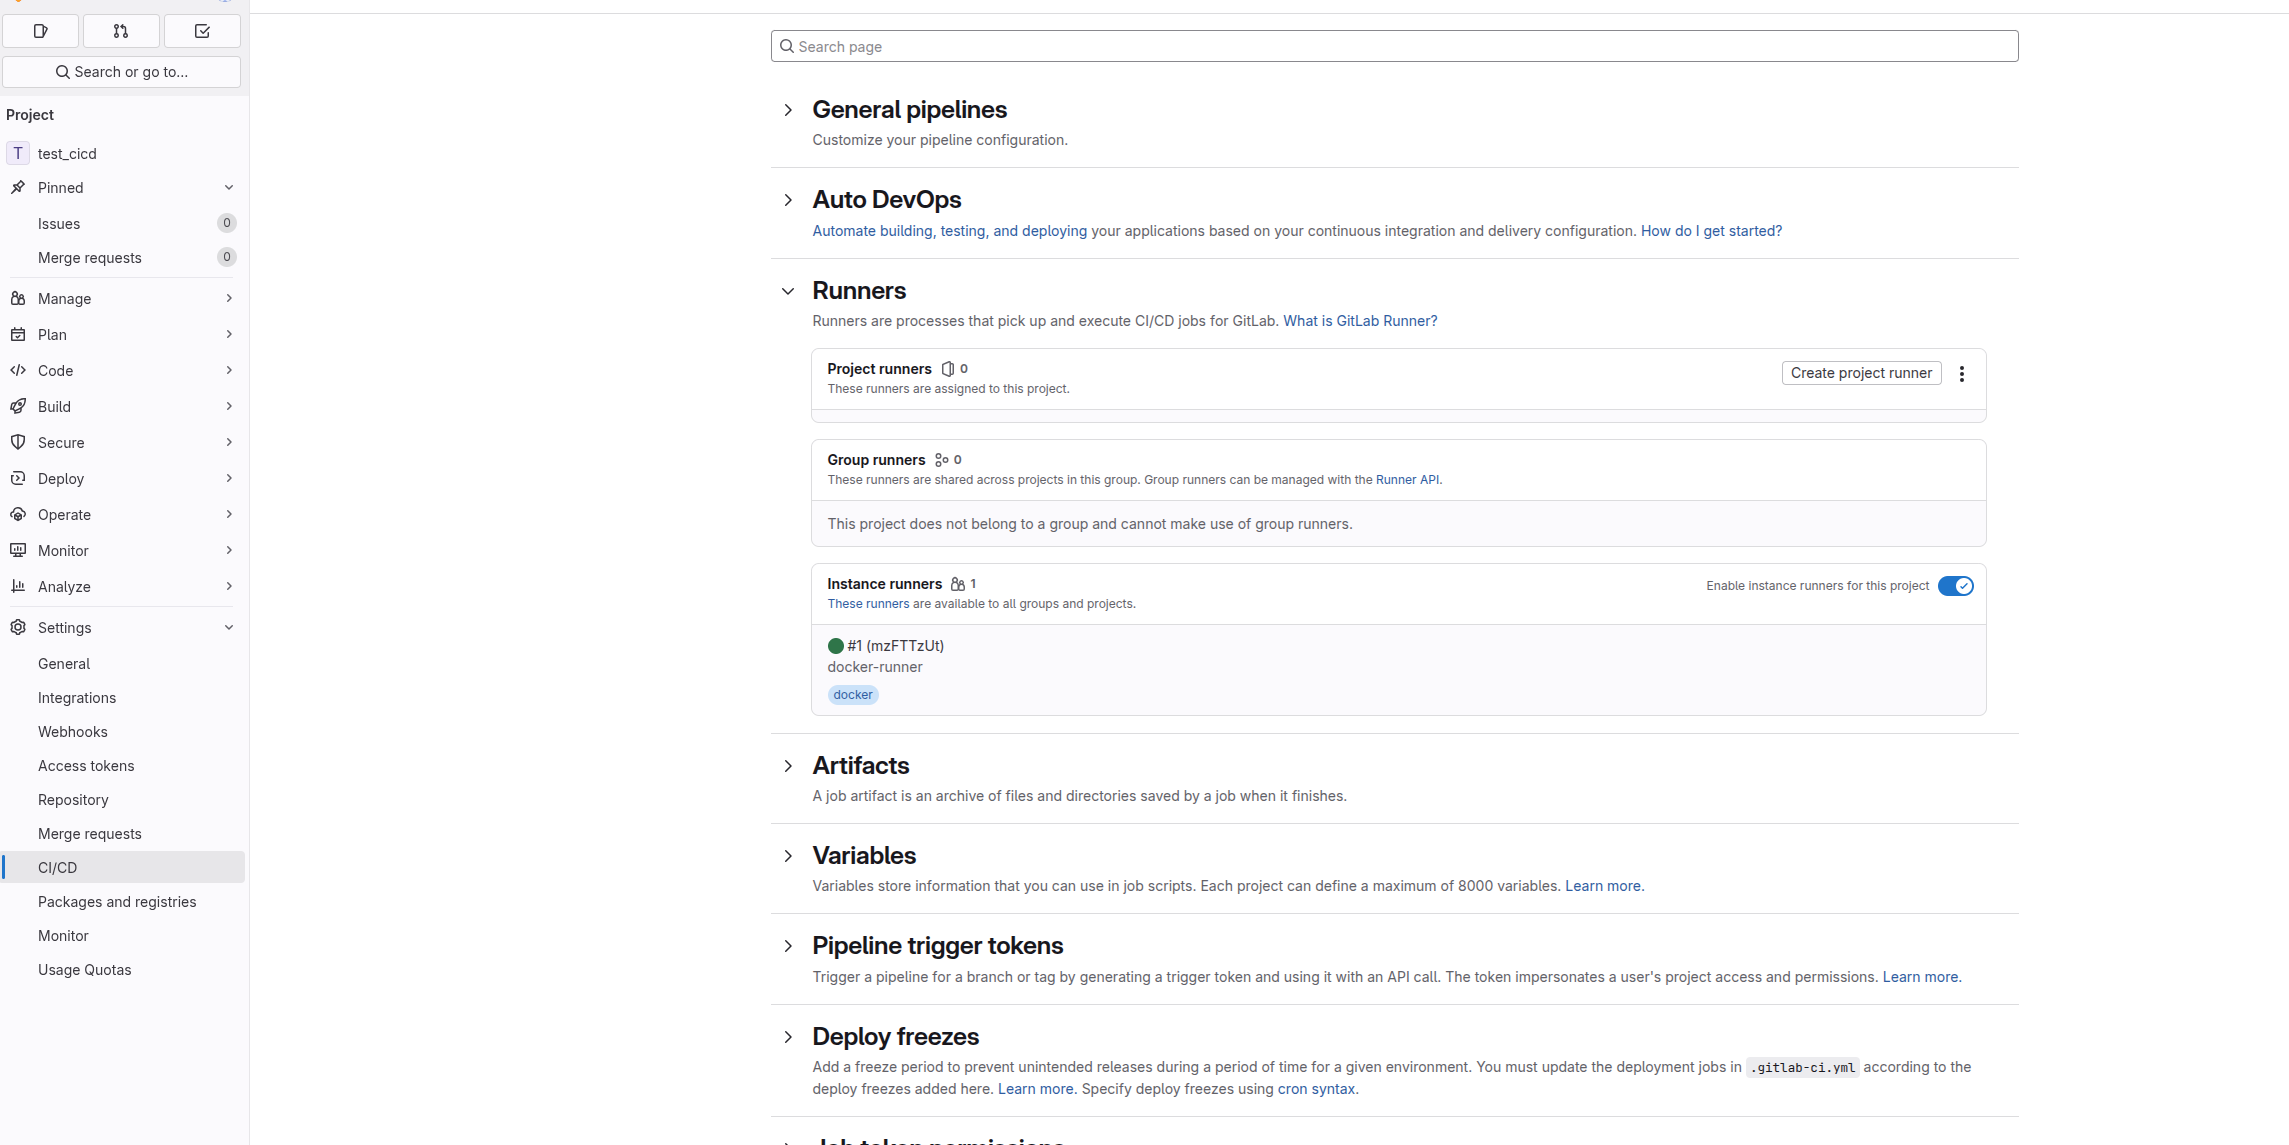Disable instance runners for this project toggle
The width and height of the screenshot is (2289, 1145).
pos(1955,586)
